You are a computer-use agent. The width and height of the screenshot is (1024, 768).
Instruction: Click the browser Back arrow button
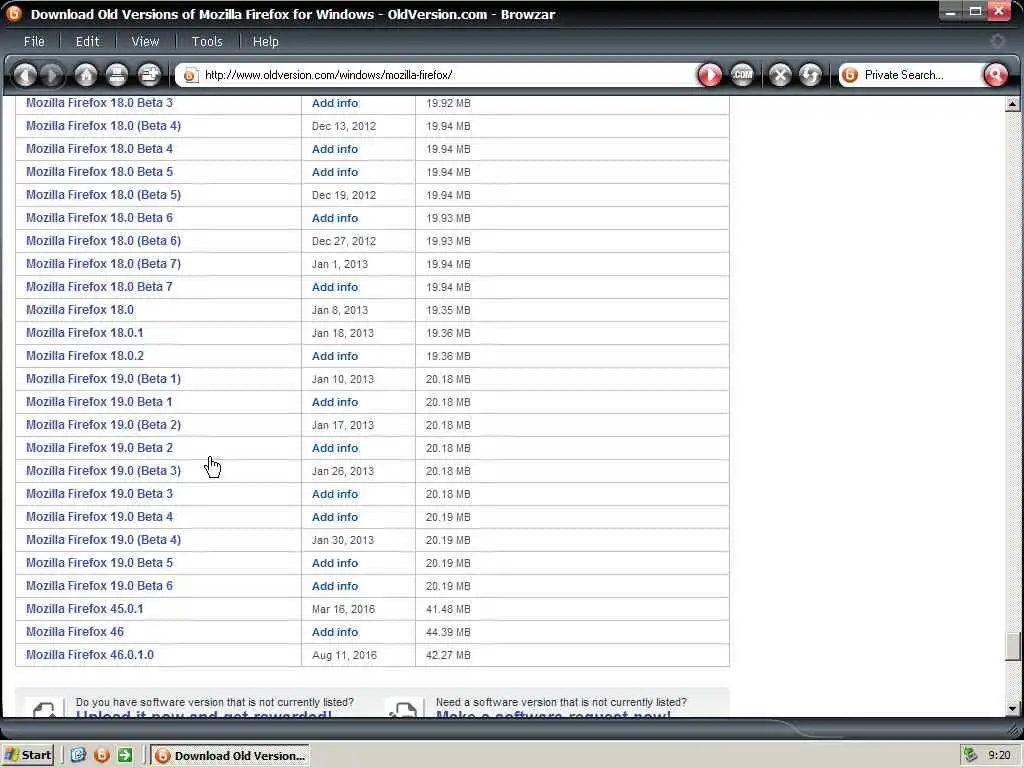pyautogui.click(x=25, y=75)
